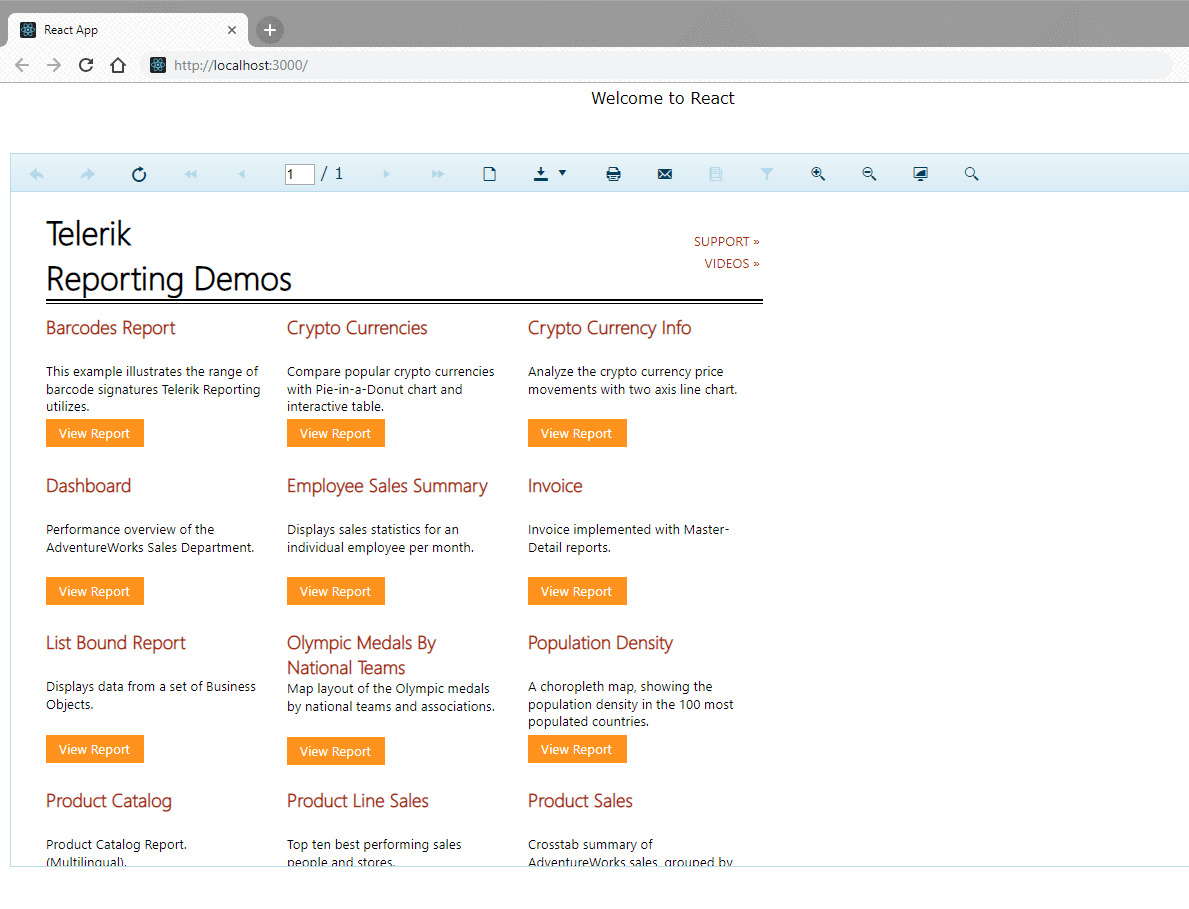Viewport: 1189px width, 909px height.
Task: Open the SUPPORT link
Action: [726, 242]
